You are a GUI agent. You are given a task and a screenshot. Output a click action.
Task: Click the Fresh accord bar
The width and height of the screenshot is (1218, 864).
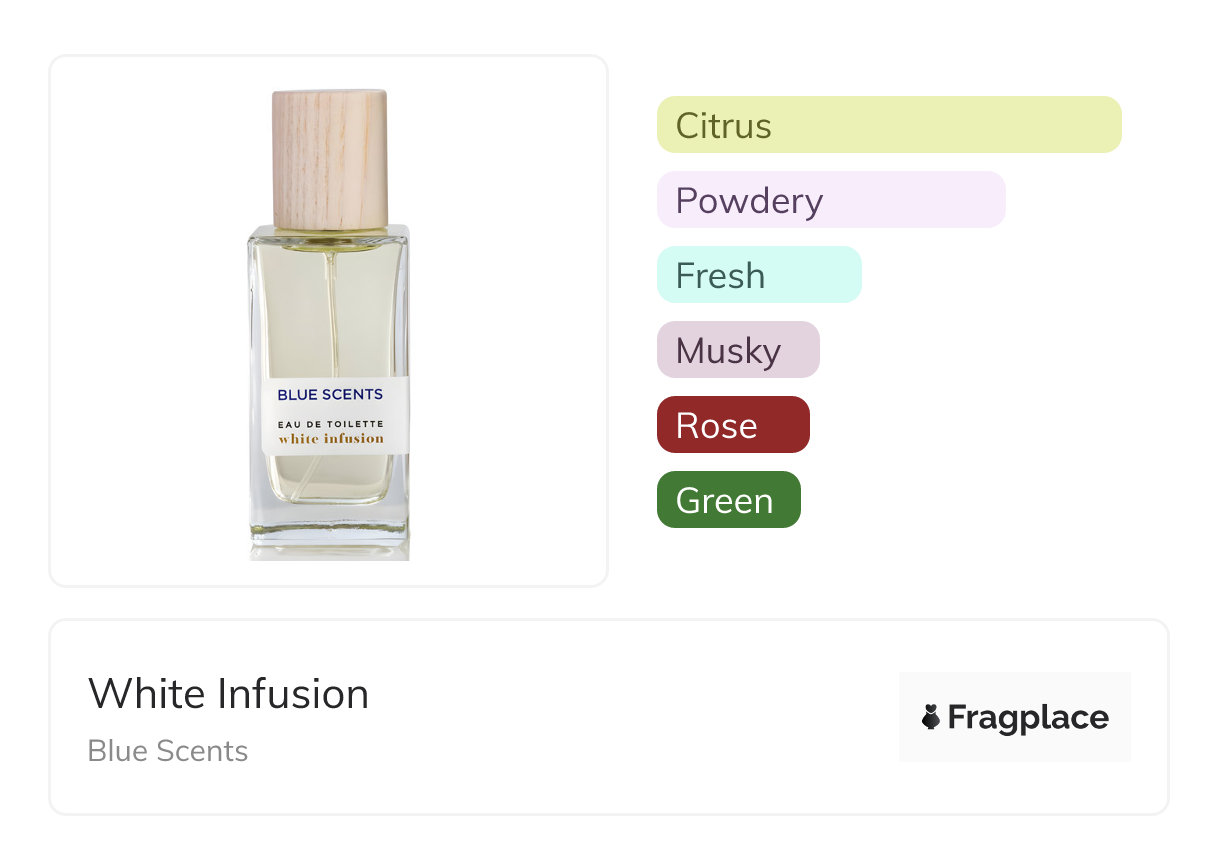point(758,275)
